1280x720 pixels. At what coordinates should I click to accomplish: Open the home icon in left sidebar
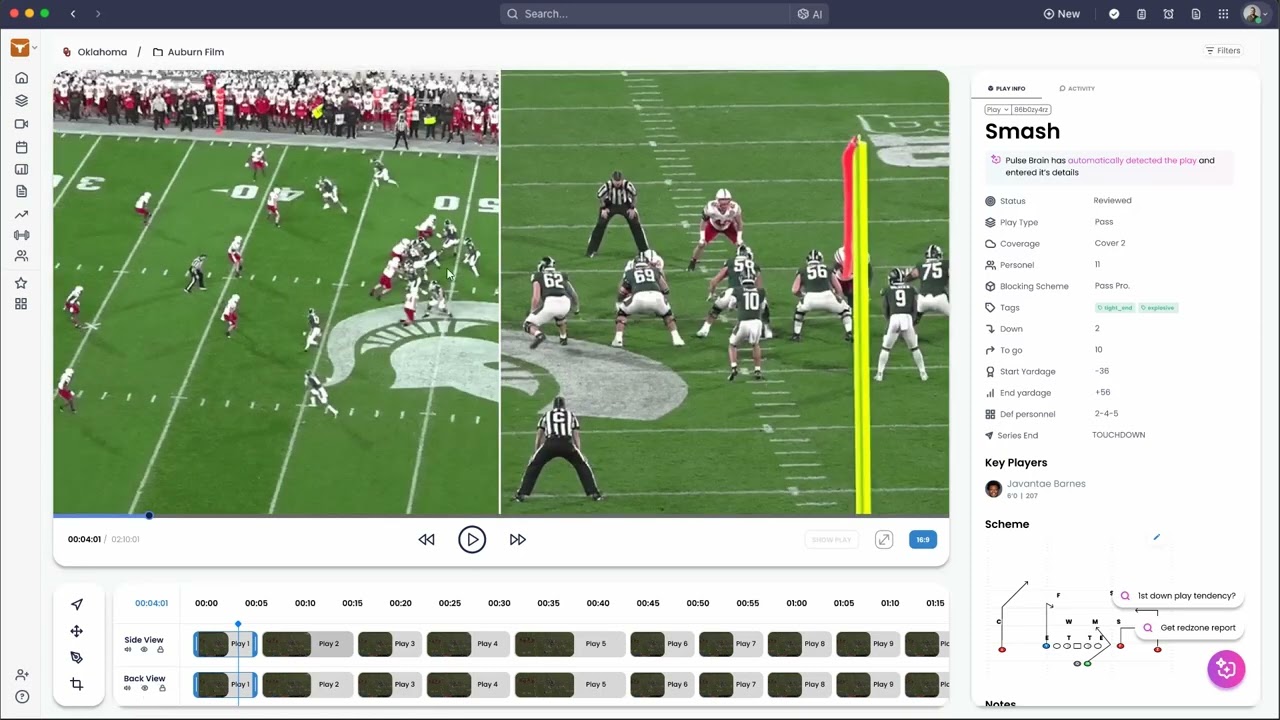tap(21, 78)
